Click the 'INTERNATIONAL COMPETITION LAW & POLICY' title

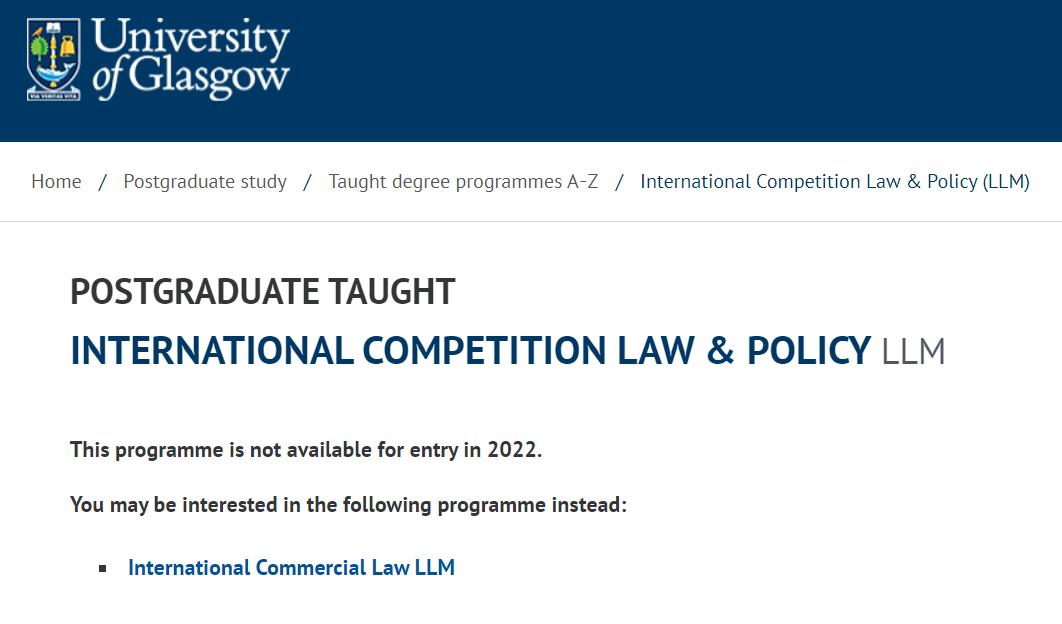(470, 351)
